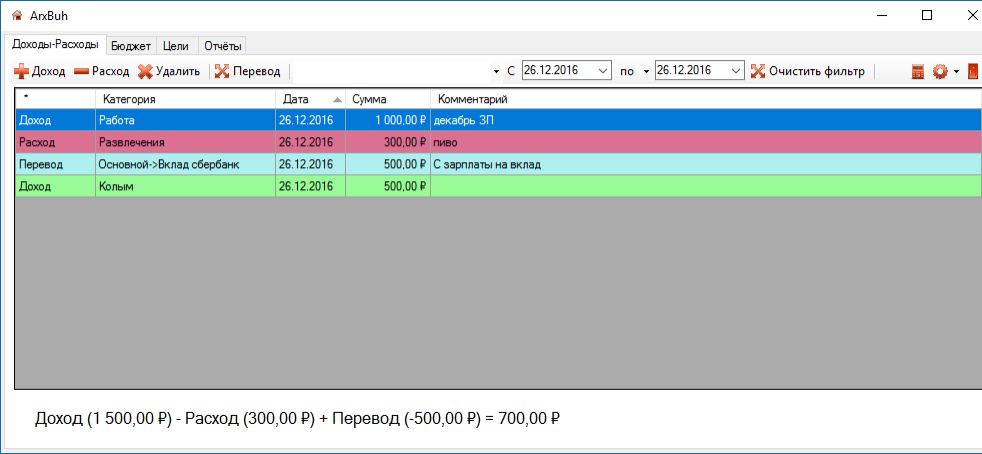The height and width of the screenshot is (454, 982).
Task: Go to the Цели tab
Action: (176, 45)
